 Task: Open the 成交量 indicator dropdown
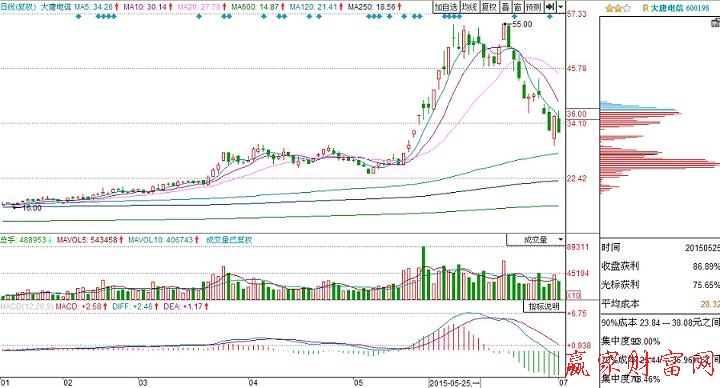click(536, 240)
